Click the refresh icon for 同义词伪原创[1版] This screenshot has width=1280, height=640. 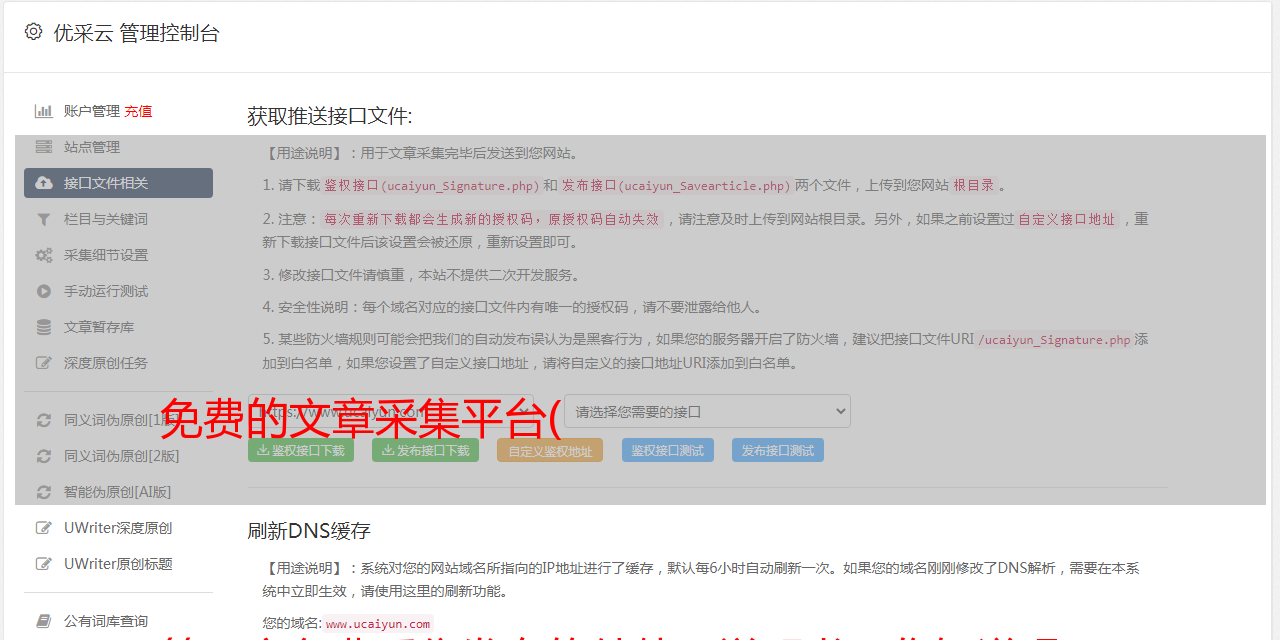(44, 420)
